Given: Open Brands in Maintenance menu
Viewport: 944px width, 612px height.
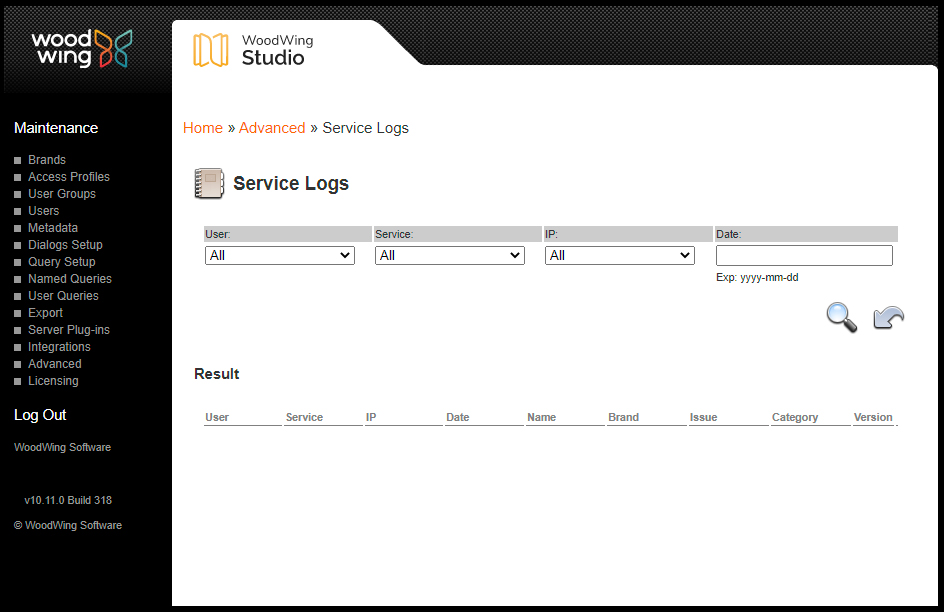Looking at the screenshot, I should pyautogui.click(x=47, y=160).
